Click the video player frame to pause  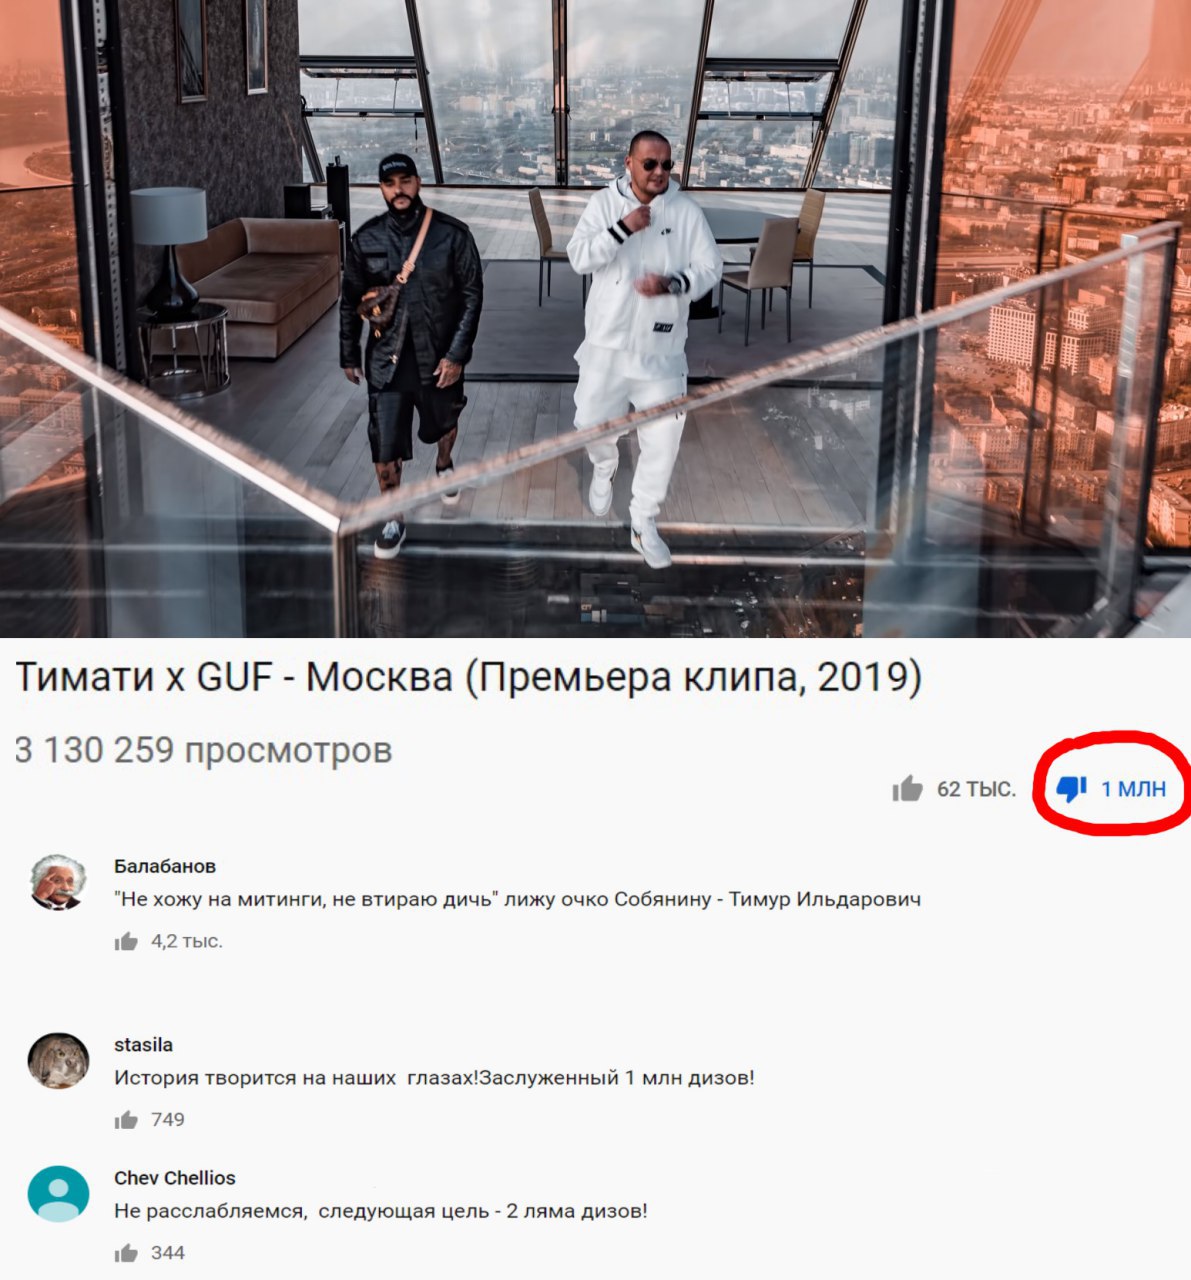[x=595, y=318]
